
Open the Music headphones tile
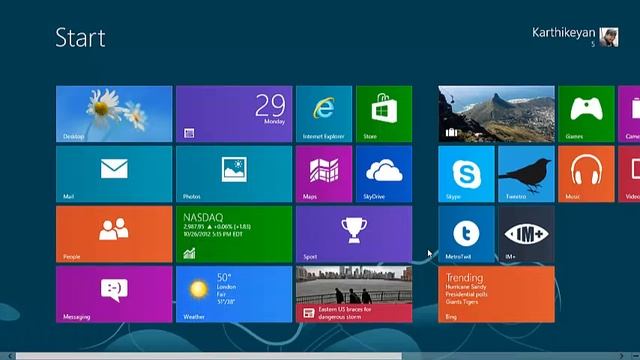[x=586, y=174]
